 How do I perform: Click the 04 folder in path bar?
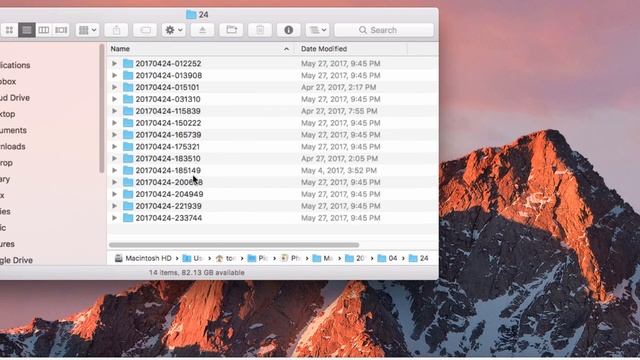(x=387, y=258)
